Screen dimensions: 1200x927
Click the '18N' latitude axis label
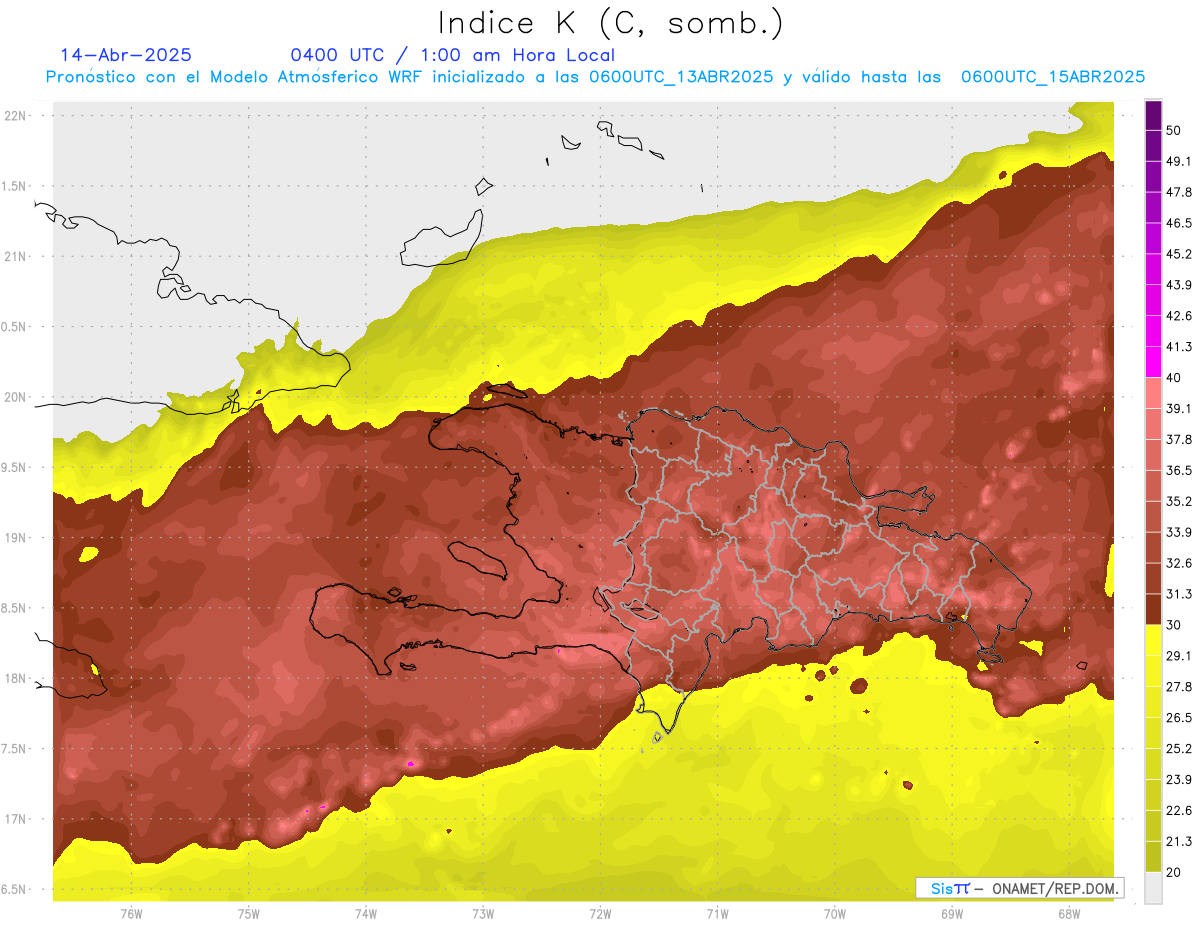tap(16, 678)
